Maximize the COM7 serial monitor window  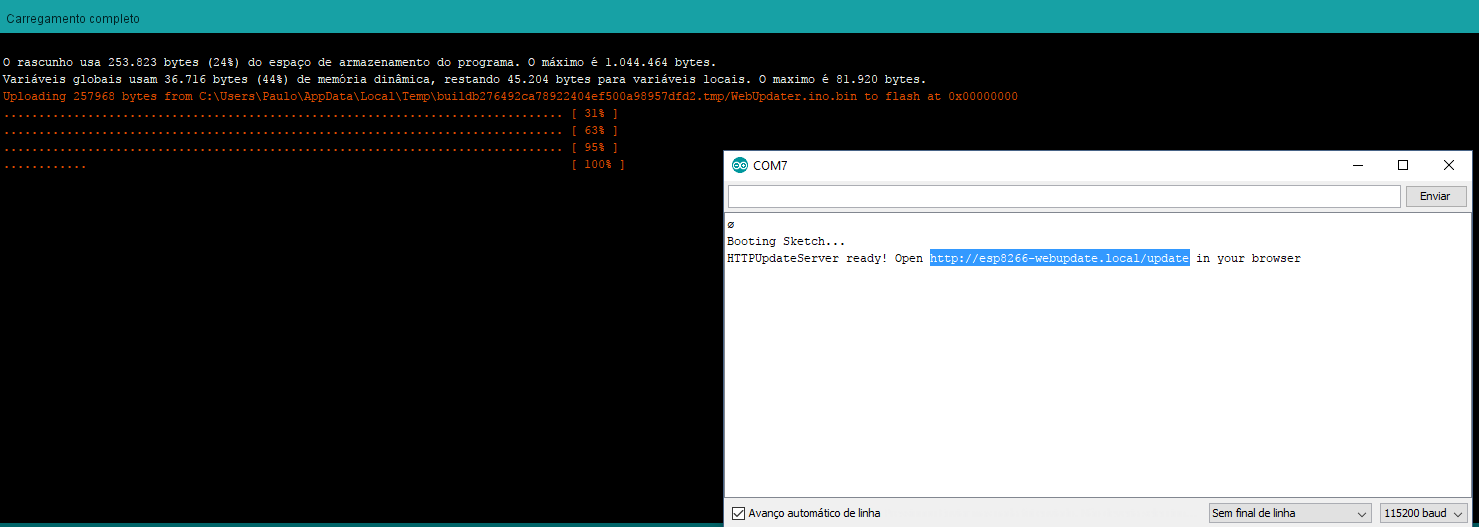pos(1403,165)
